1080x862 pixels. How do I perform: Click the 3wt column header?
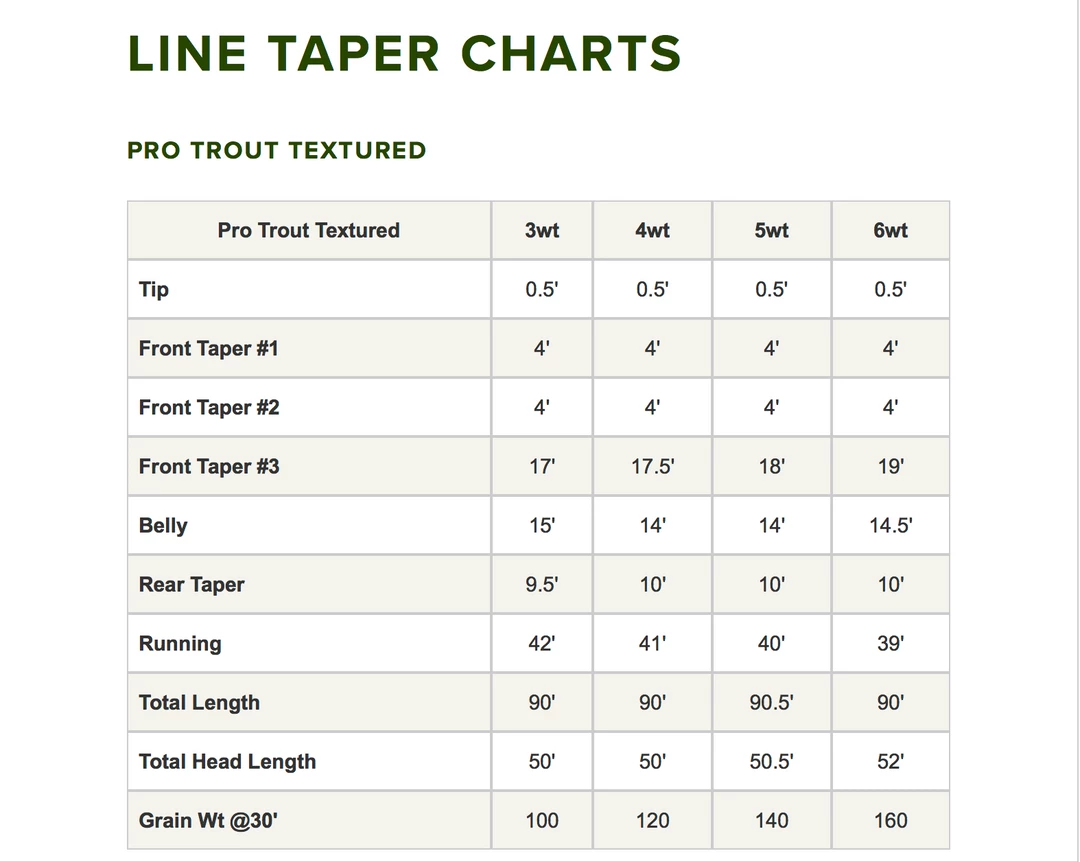pyautogui.click(x=542, y=231)
